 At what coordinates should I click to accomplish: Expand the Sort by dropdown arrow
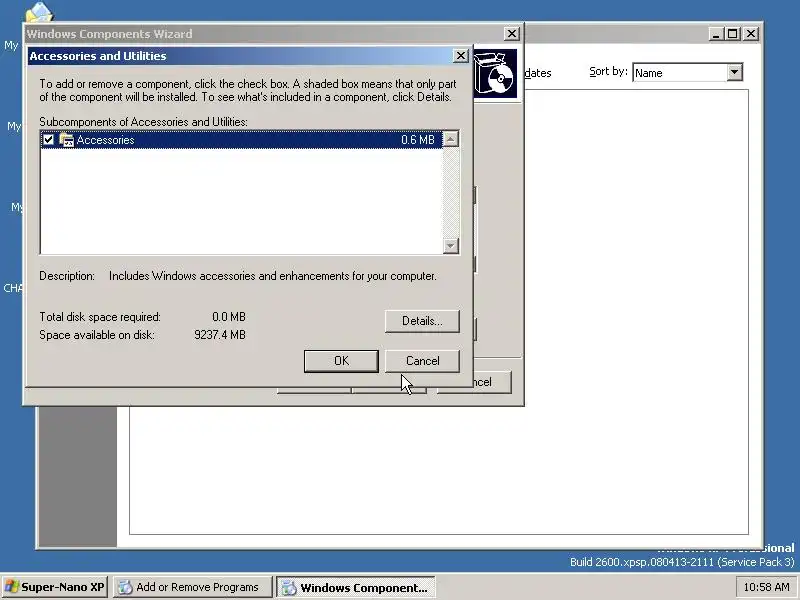coord(734,72)
